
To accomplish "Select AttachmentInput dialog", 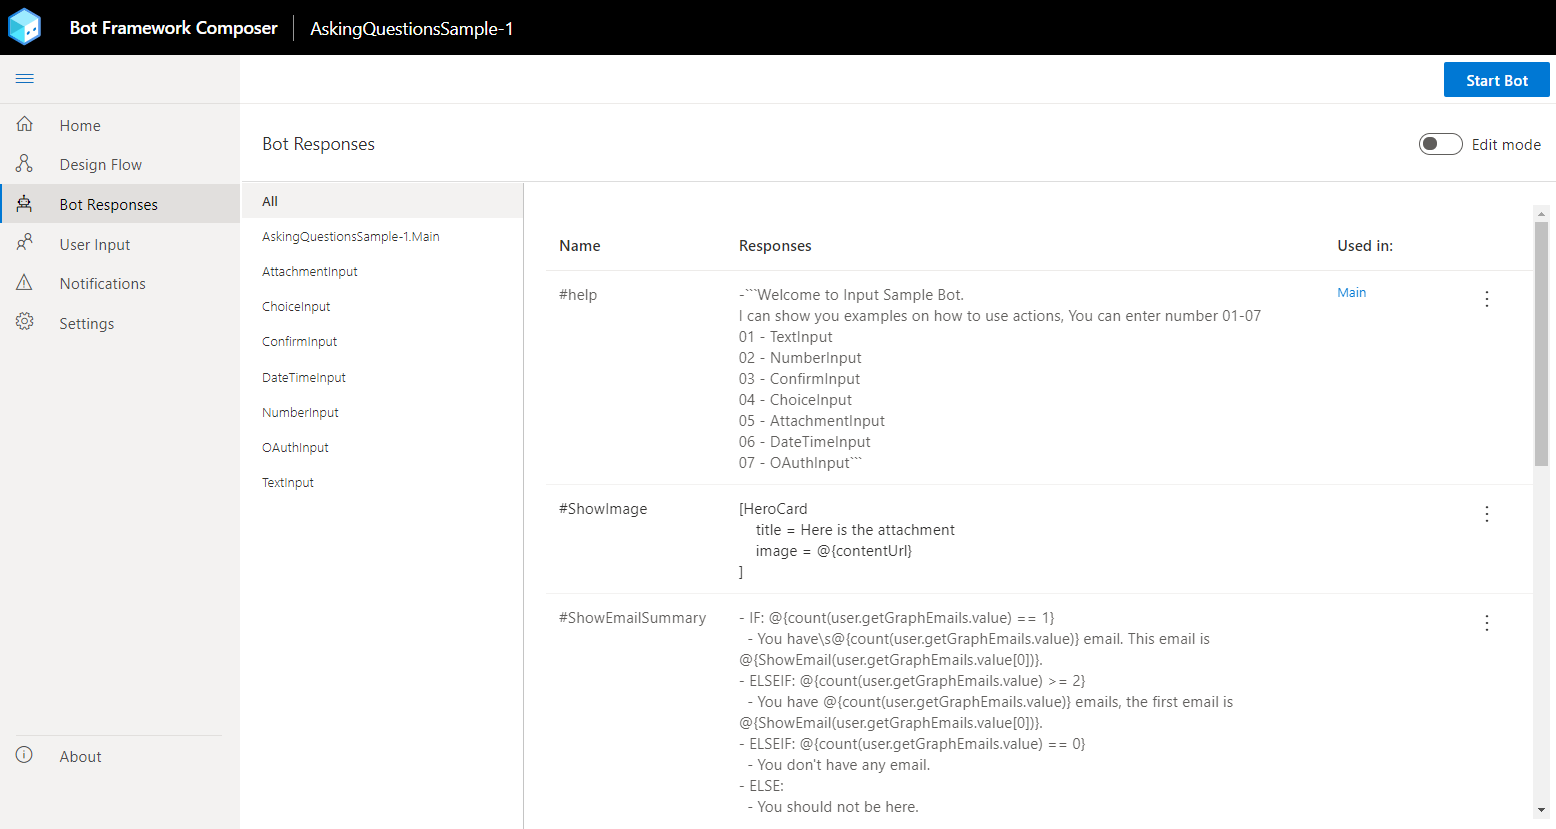I will point(383,271).
